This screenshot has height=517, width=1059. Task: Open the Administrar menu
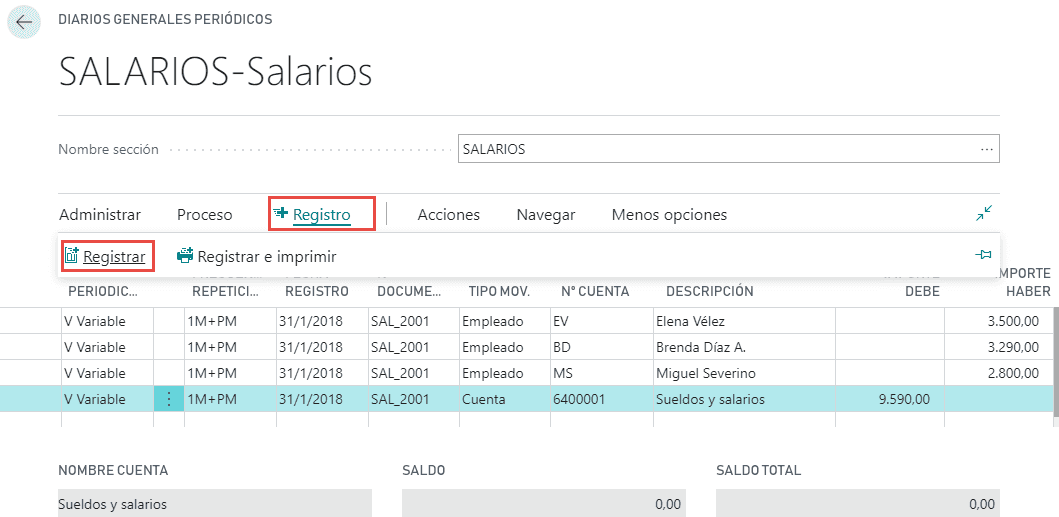click(x=100, y=215)
